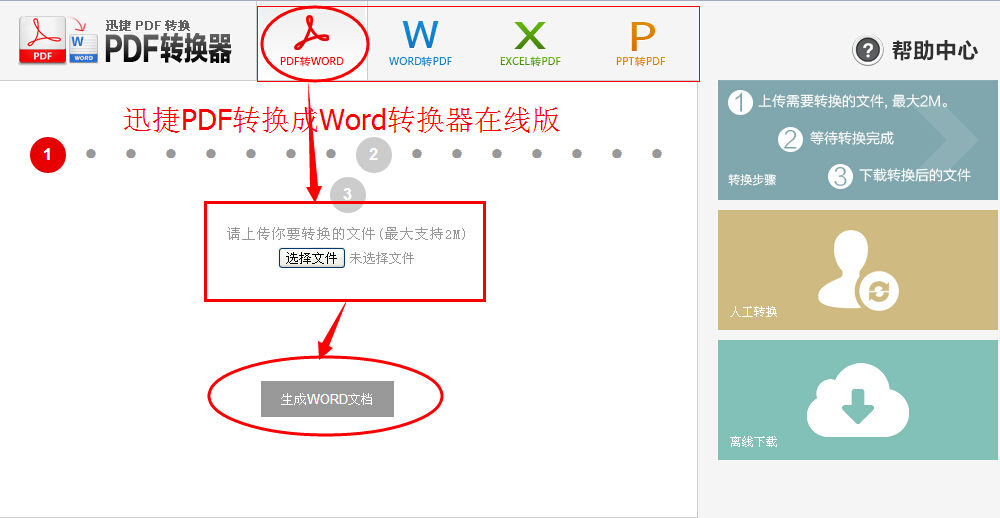Image resolution: width=1000 pixels, height=518 pixels.
Task: Click the cloud download icon
Action: coord(858,400)
